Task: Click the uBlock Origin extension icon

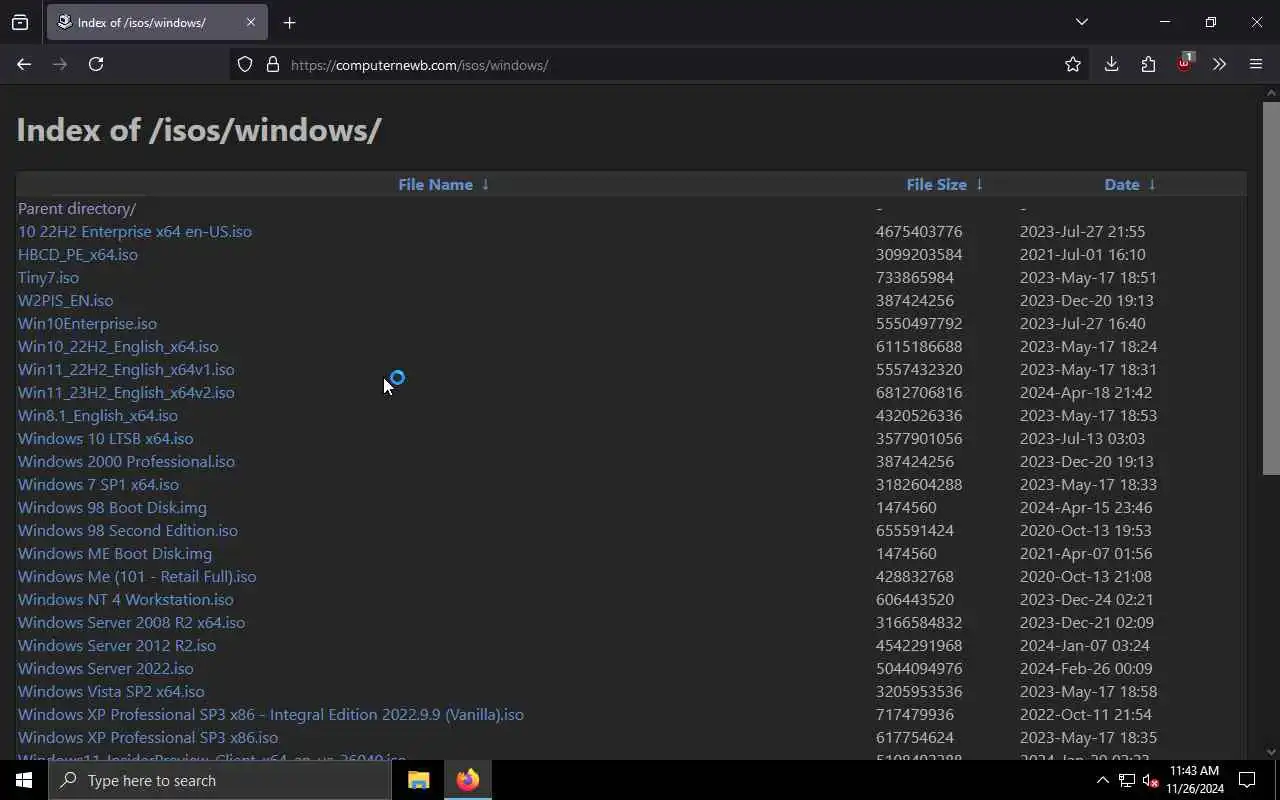Action: (x=1185, y=62)
